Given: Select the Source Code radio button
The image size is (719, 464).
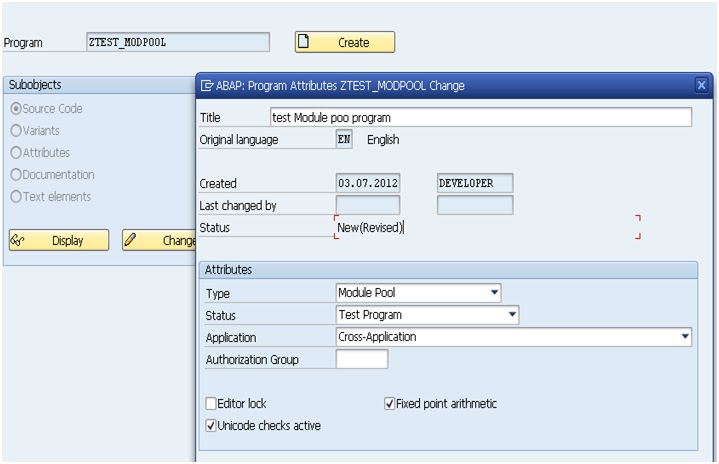Looking at the screenshot, I should (x=16, y=109).
